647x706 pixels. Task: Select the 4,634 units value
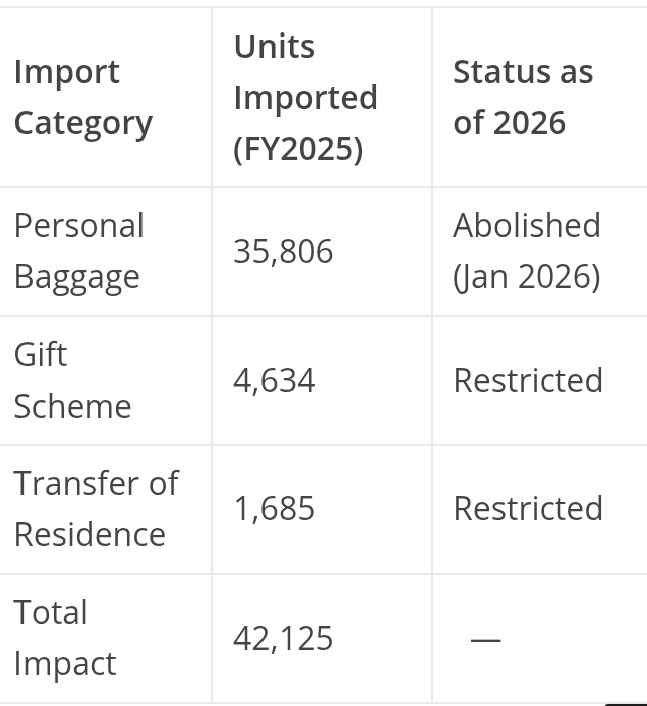tap(274, 380)
